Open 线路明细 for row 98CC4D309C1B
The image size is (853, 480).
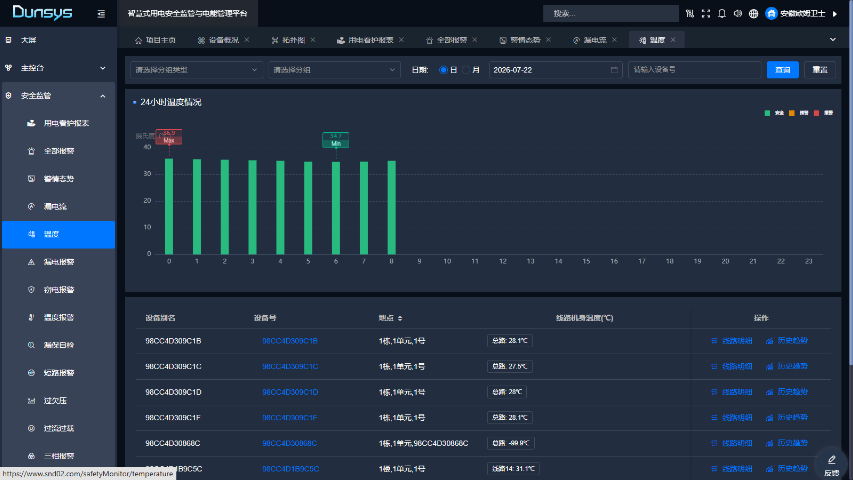coord(732,341)
